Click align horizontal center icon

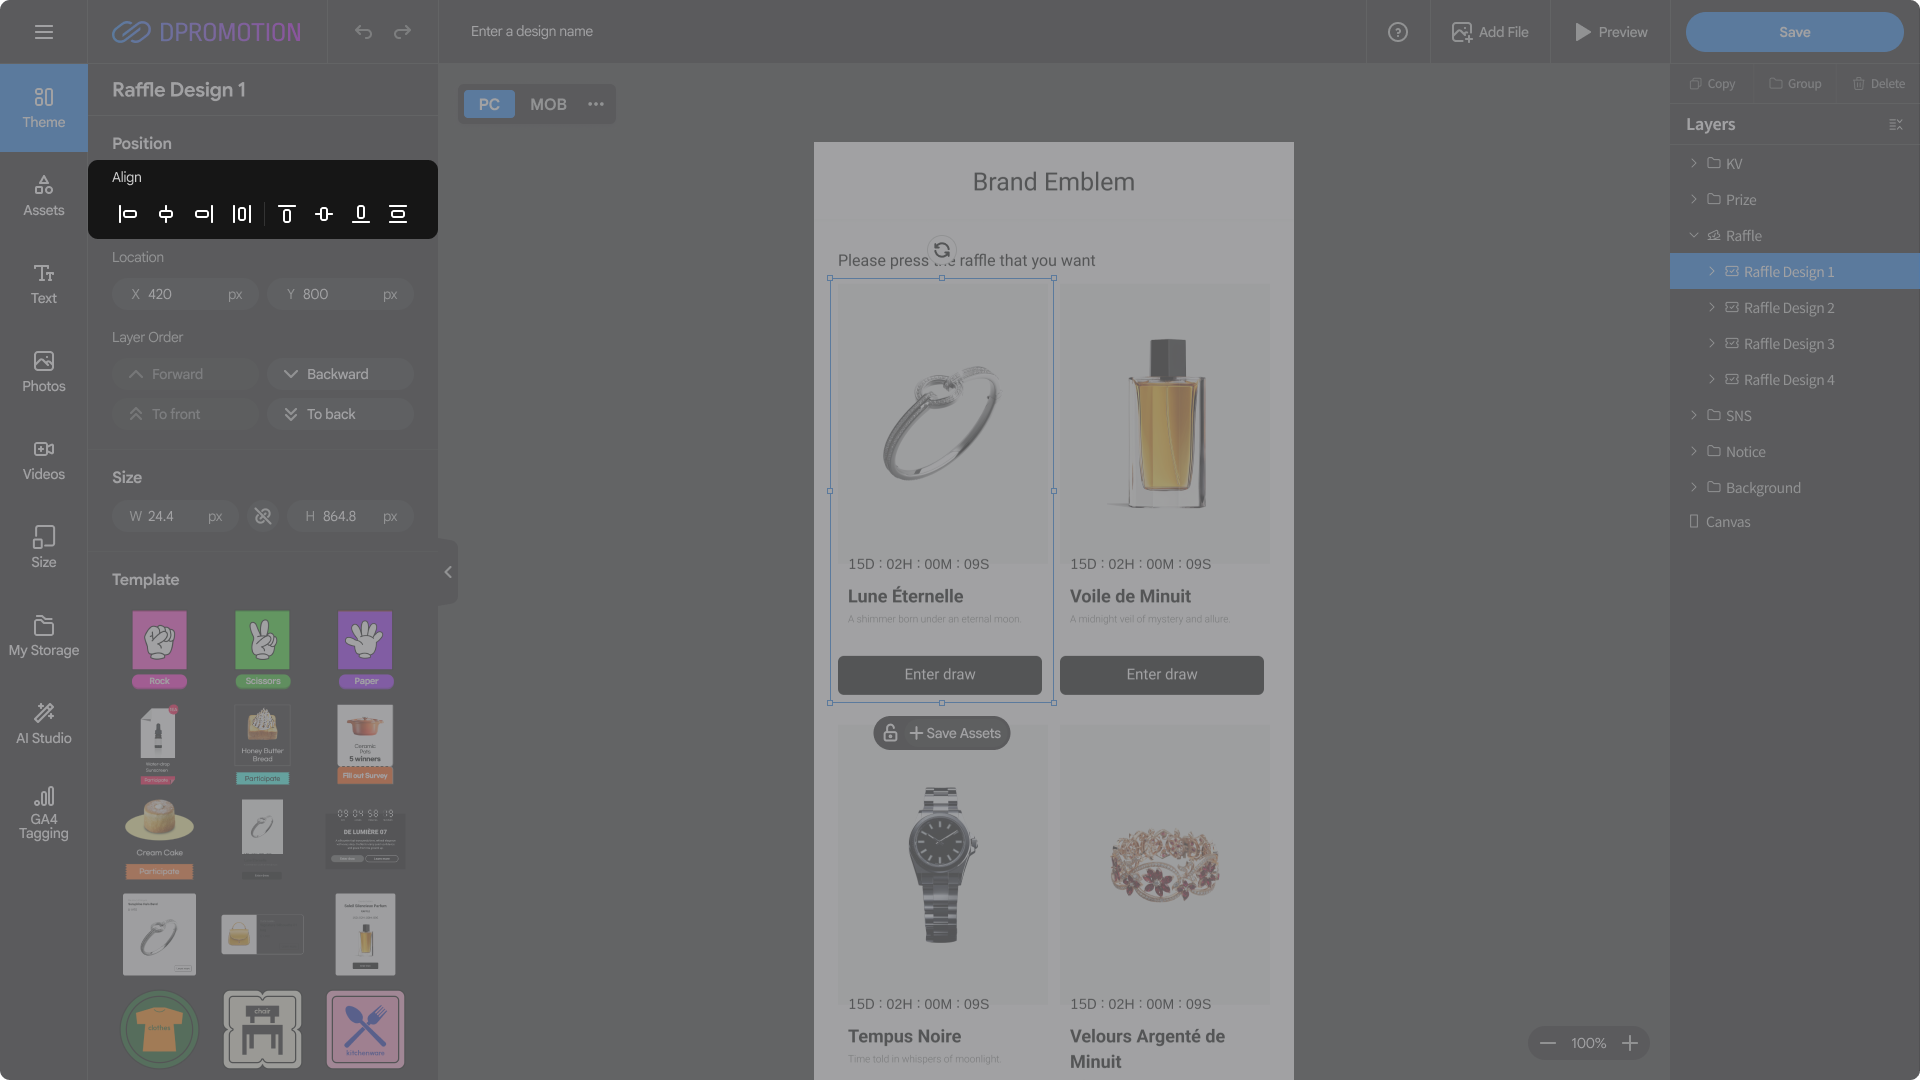[x=166, y=214]
